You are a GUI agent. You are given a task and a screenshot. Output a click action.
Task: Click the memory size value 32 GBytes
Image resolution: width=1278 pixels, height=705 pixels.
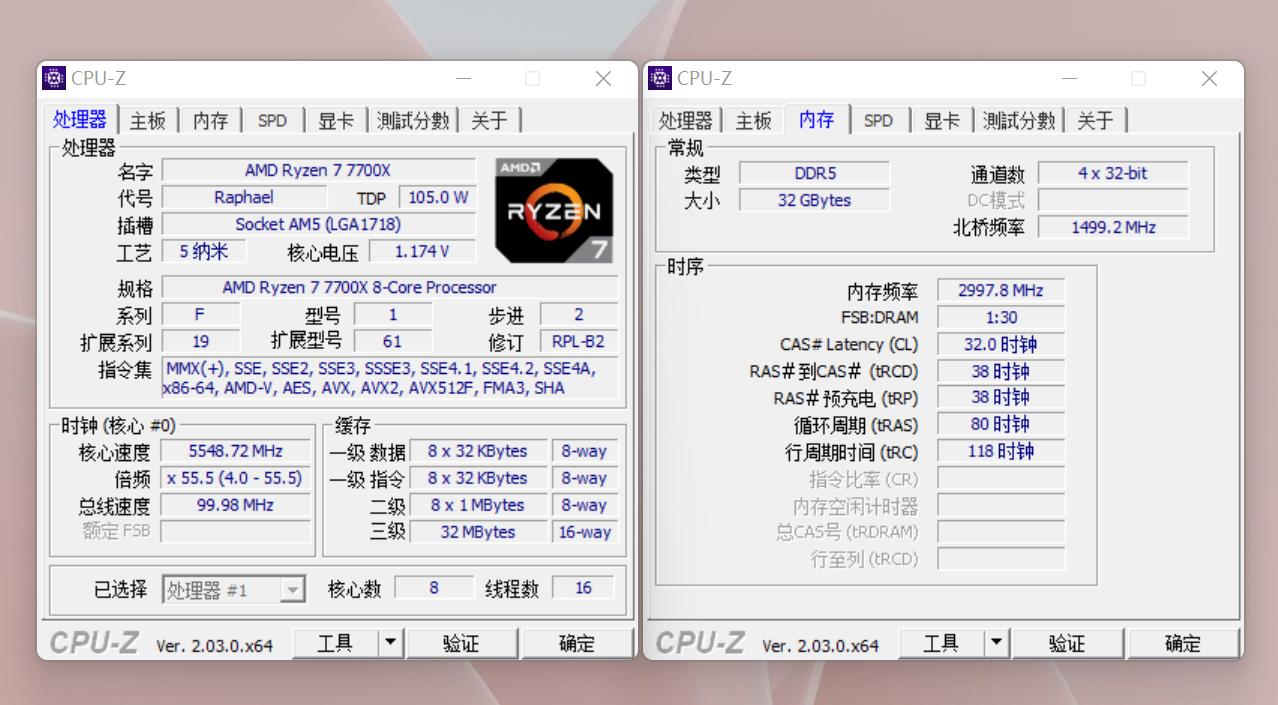pyautogui.click(x=815, y=201)
